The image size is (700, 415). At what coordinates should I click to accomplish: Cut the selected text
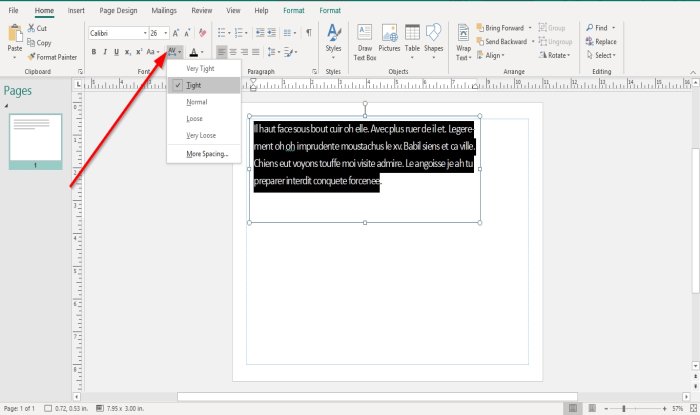pyautogui.click(x=37, y=28)
